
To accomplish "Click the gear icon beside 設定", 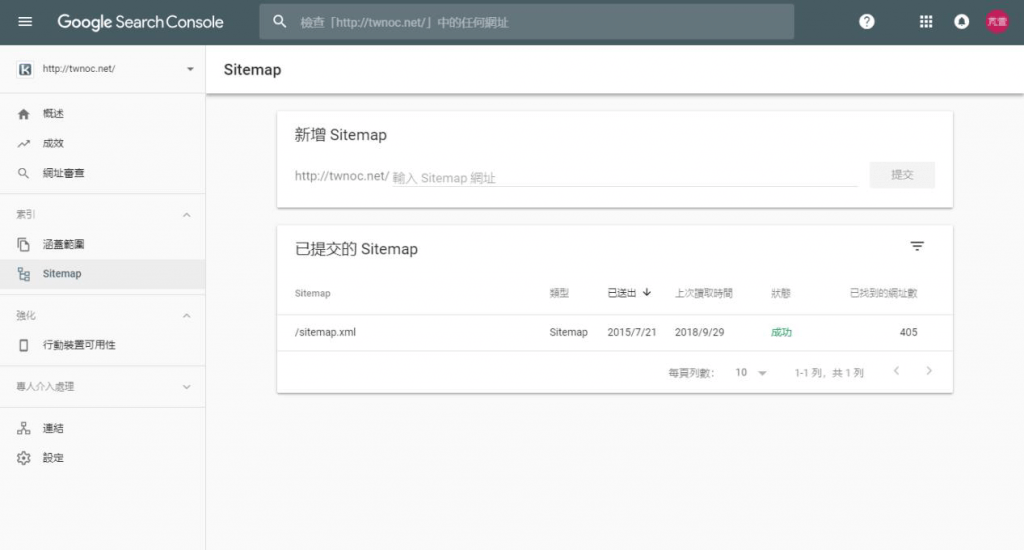I will pyautogui.click(x=24, y=458).
